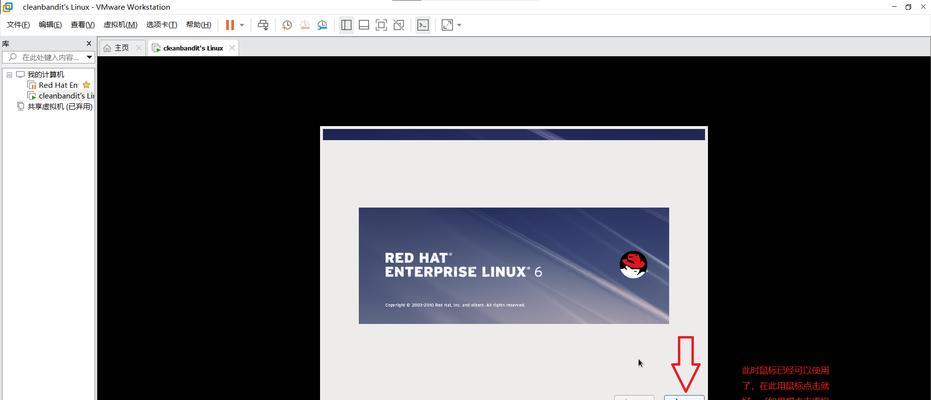Toggle the thumbnail bar view icon

pyautogui.click(x=364, y=25)
